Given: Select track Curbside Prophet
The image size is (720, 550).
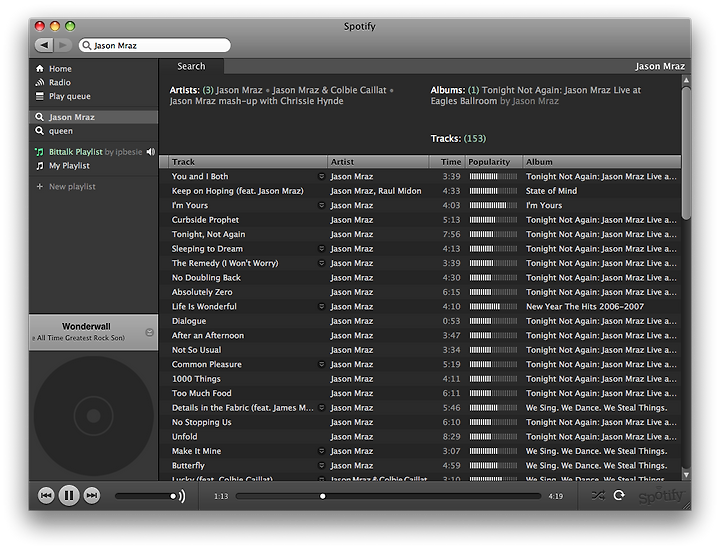Looking at the screenshot, I should click(x=205, y=219).
